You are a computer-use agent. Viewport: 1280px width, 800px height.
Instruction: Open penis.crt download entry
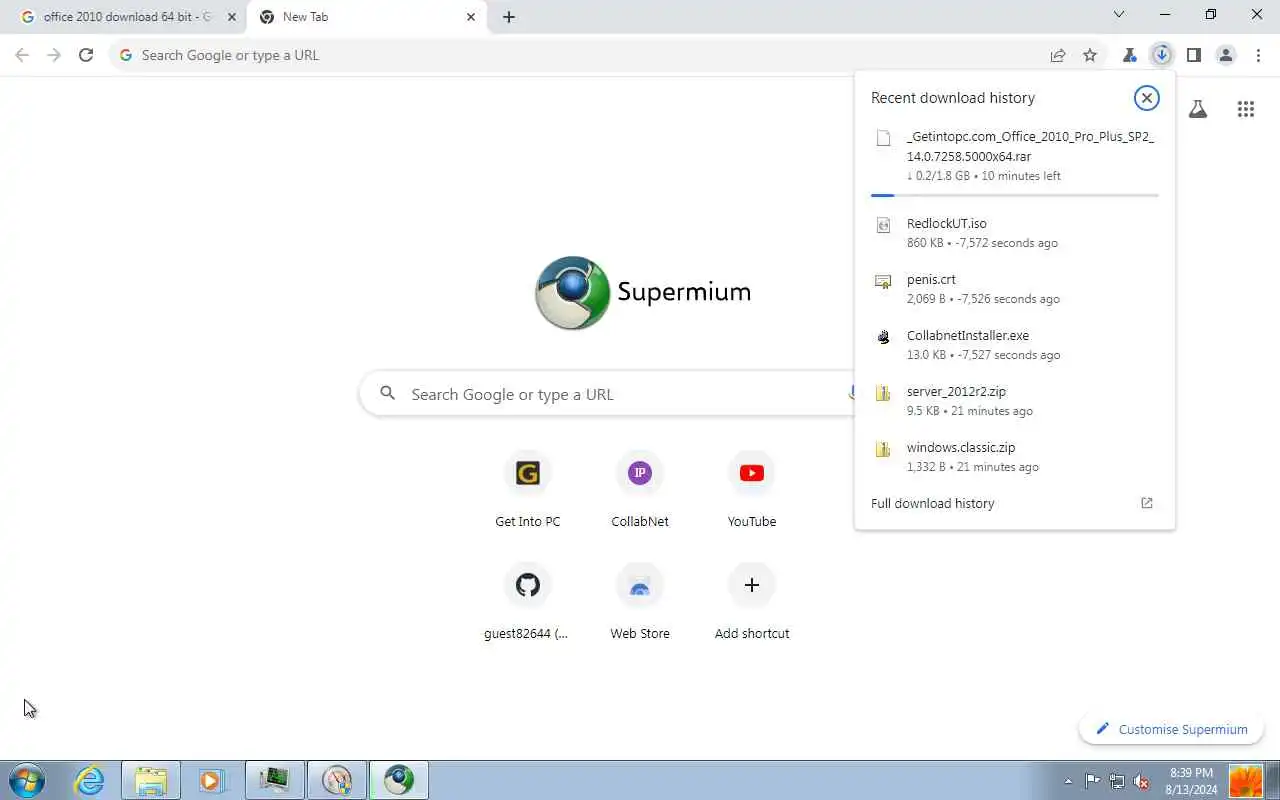tap(1015, 288)
